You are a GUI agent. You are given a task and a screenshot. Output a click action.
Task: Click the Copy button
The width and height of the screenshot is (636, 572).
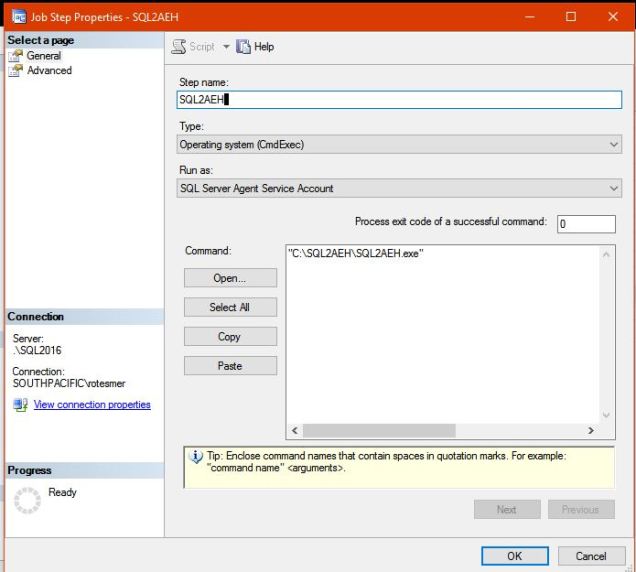pos(230,336)
